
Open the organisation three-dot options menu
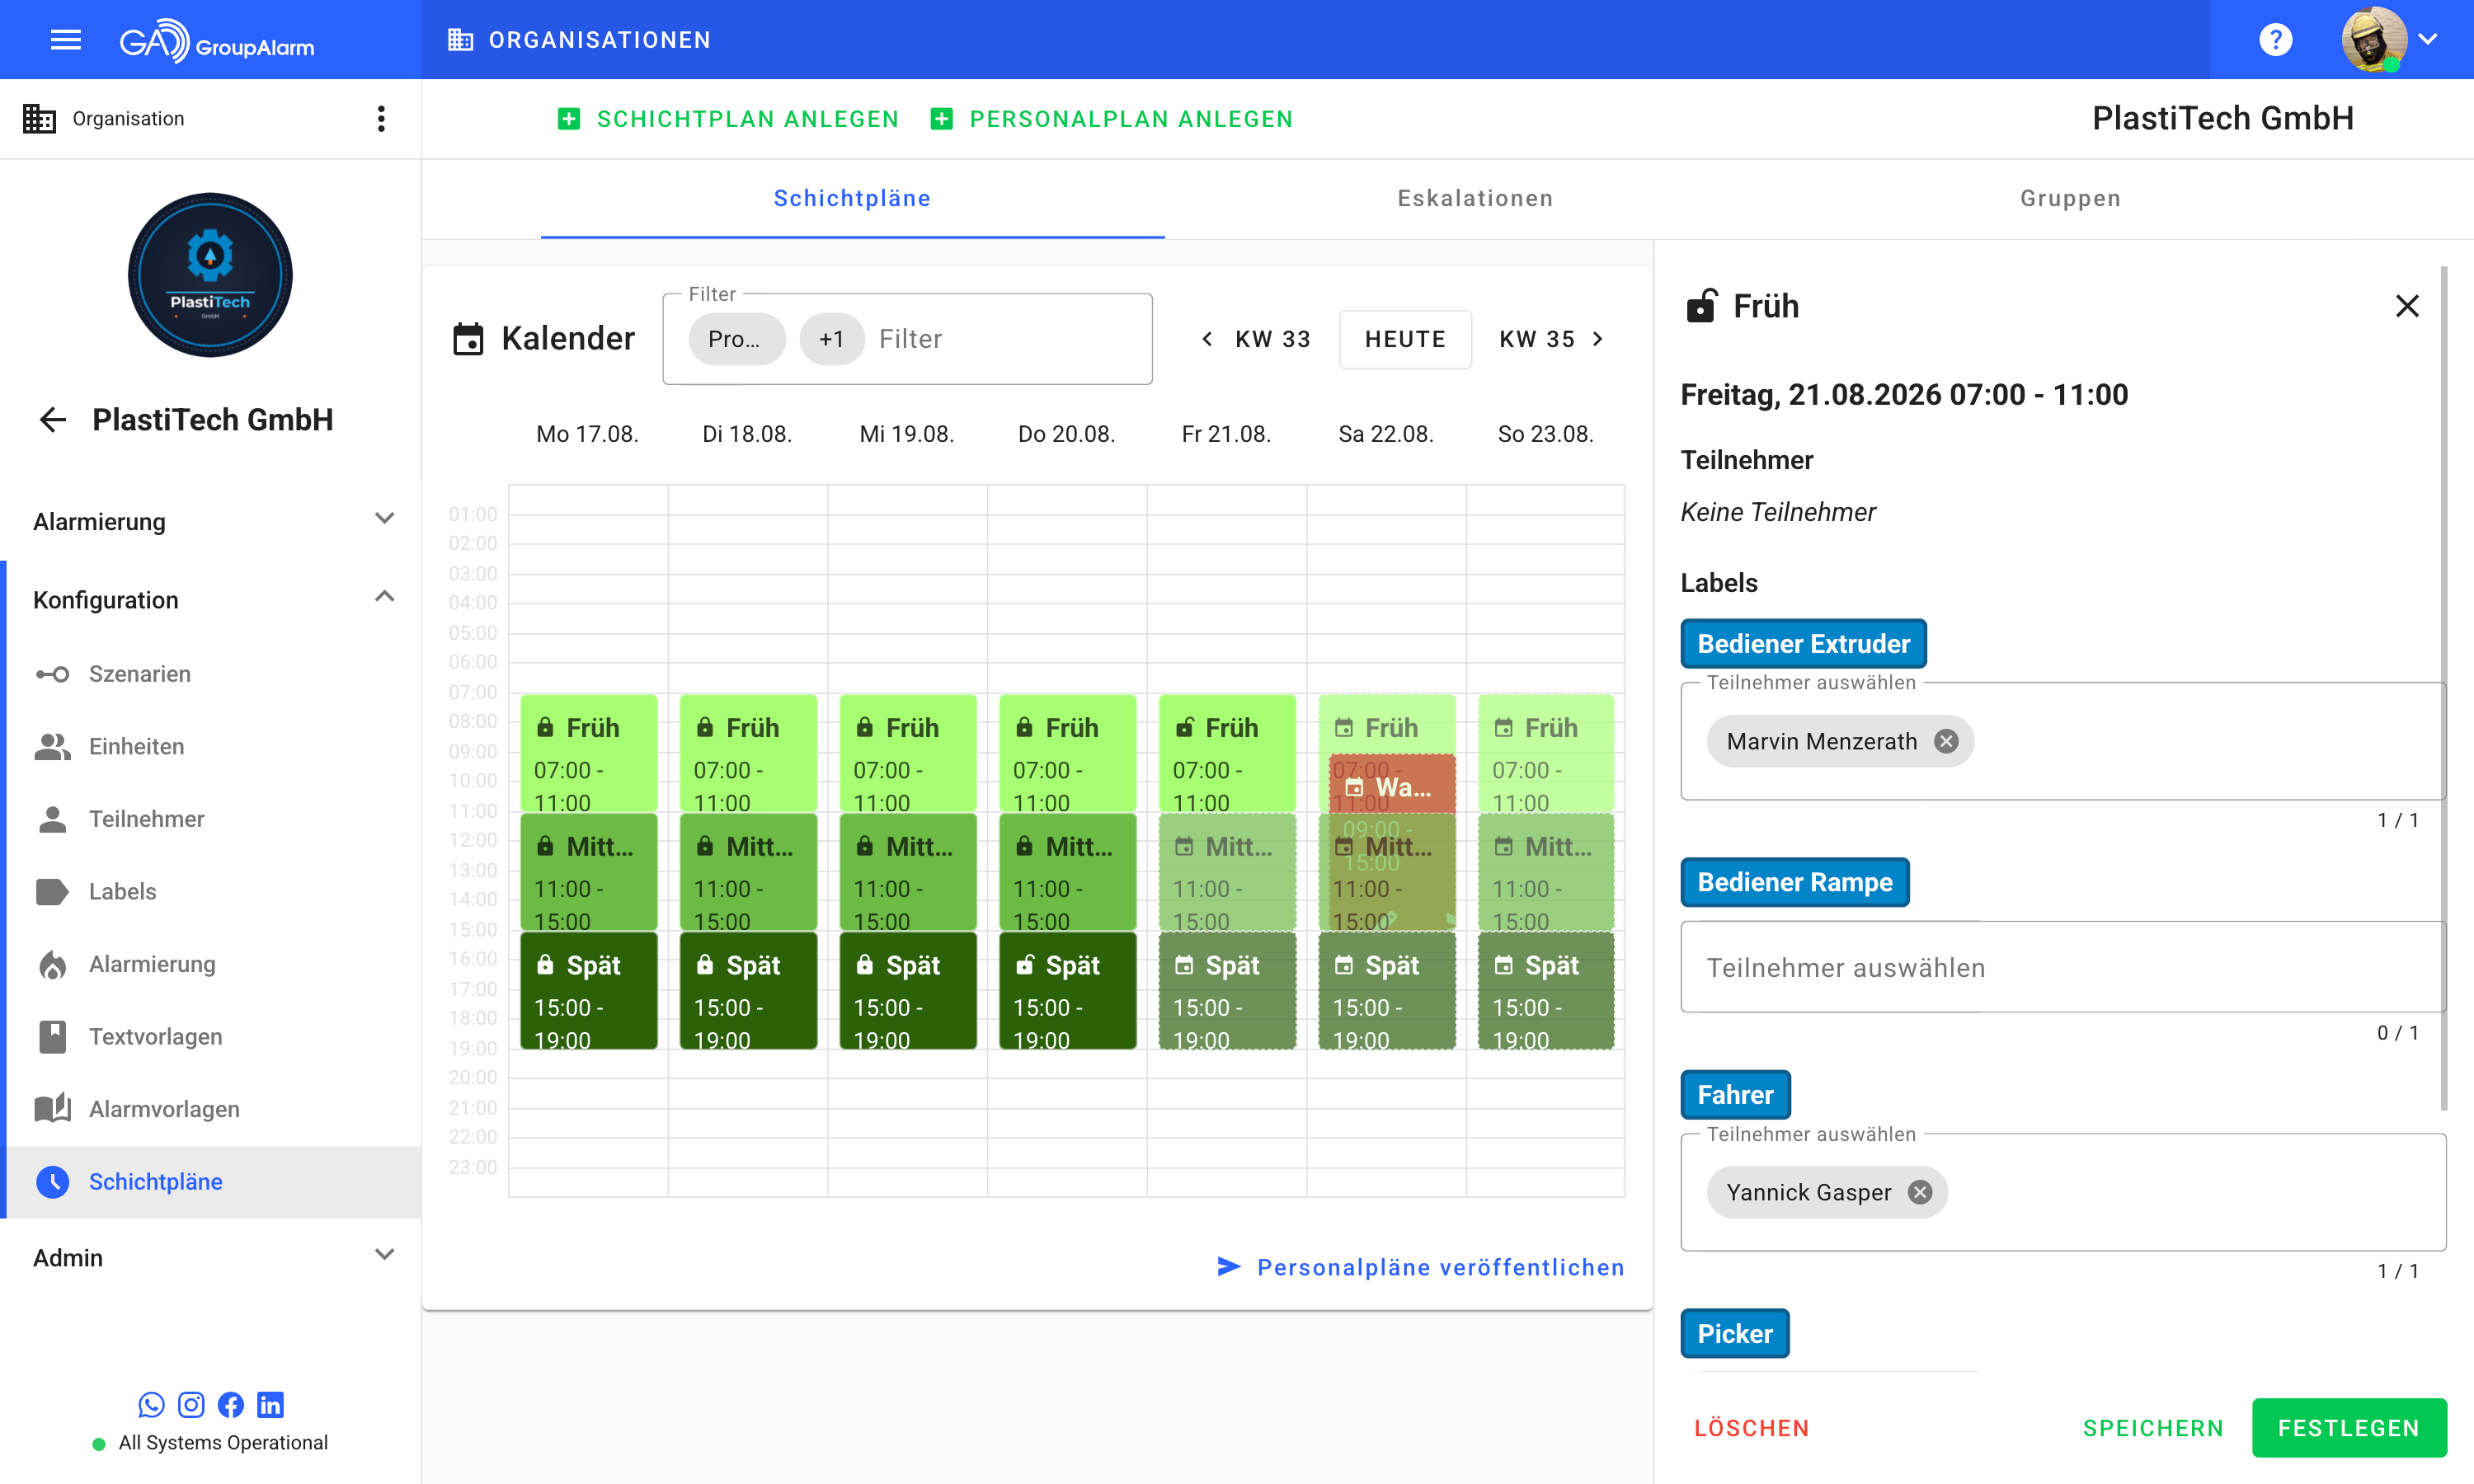click(x=381, y=119)
